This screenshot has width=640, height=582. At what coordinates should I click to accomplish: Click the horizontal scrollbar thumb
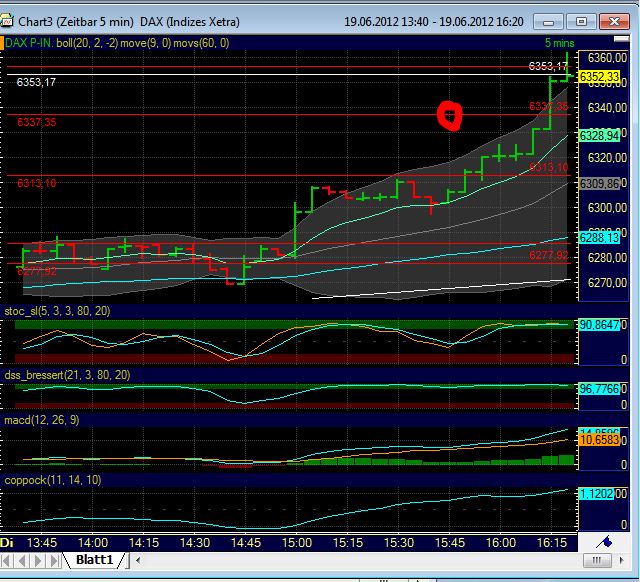coord(597,560)
